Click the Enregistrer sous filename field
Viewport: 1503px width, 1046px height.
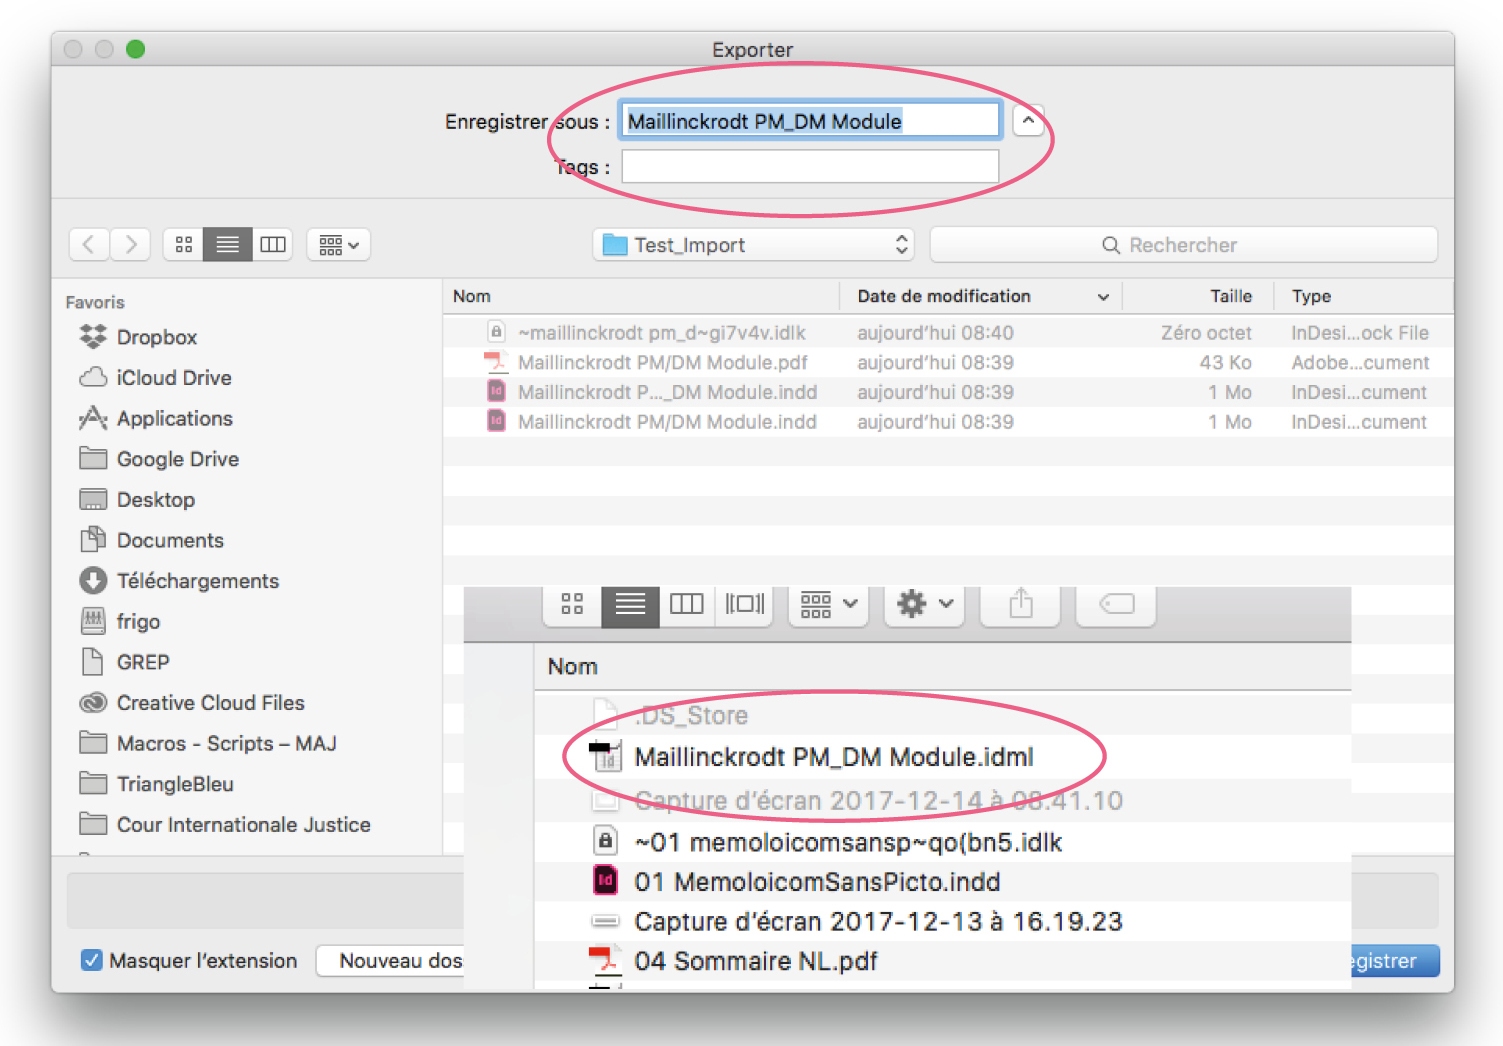810,121
